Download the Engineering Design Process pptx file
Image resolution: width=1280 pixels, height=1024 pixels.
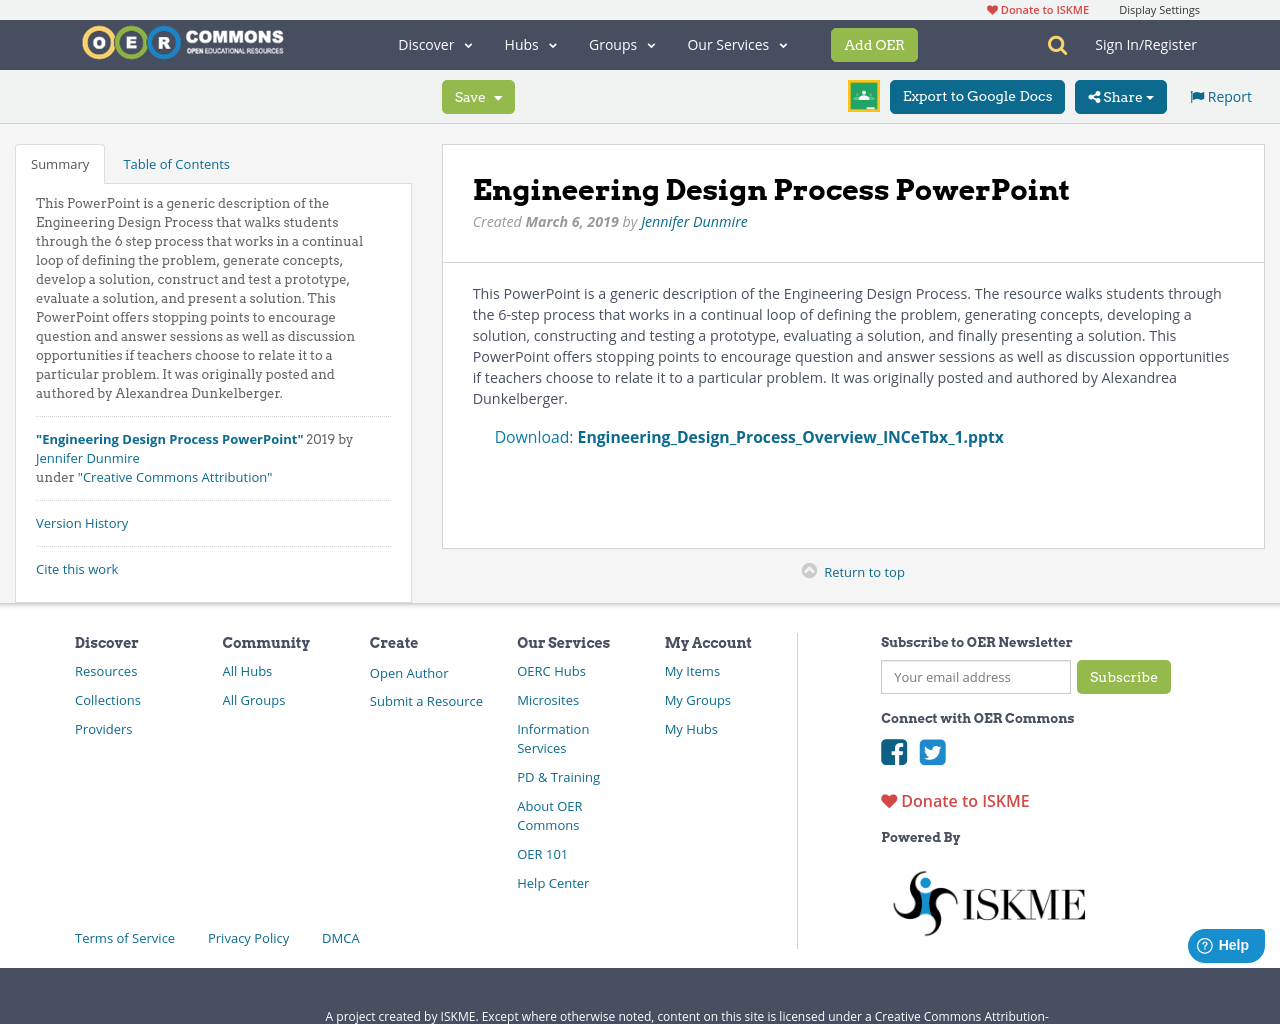[x=790, y=436]
